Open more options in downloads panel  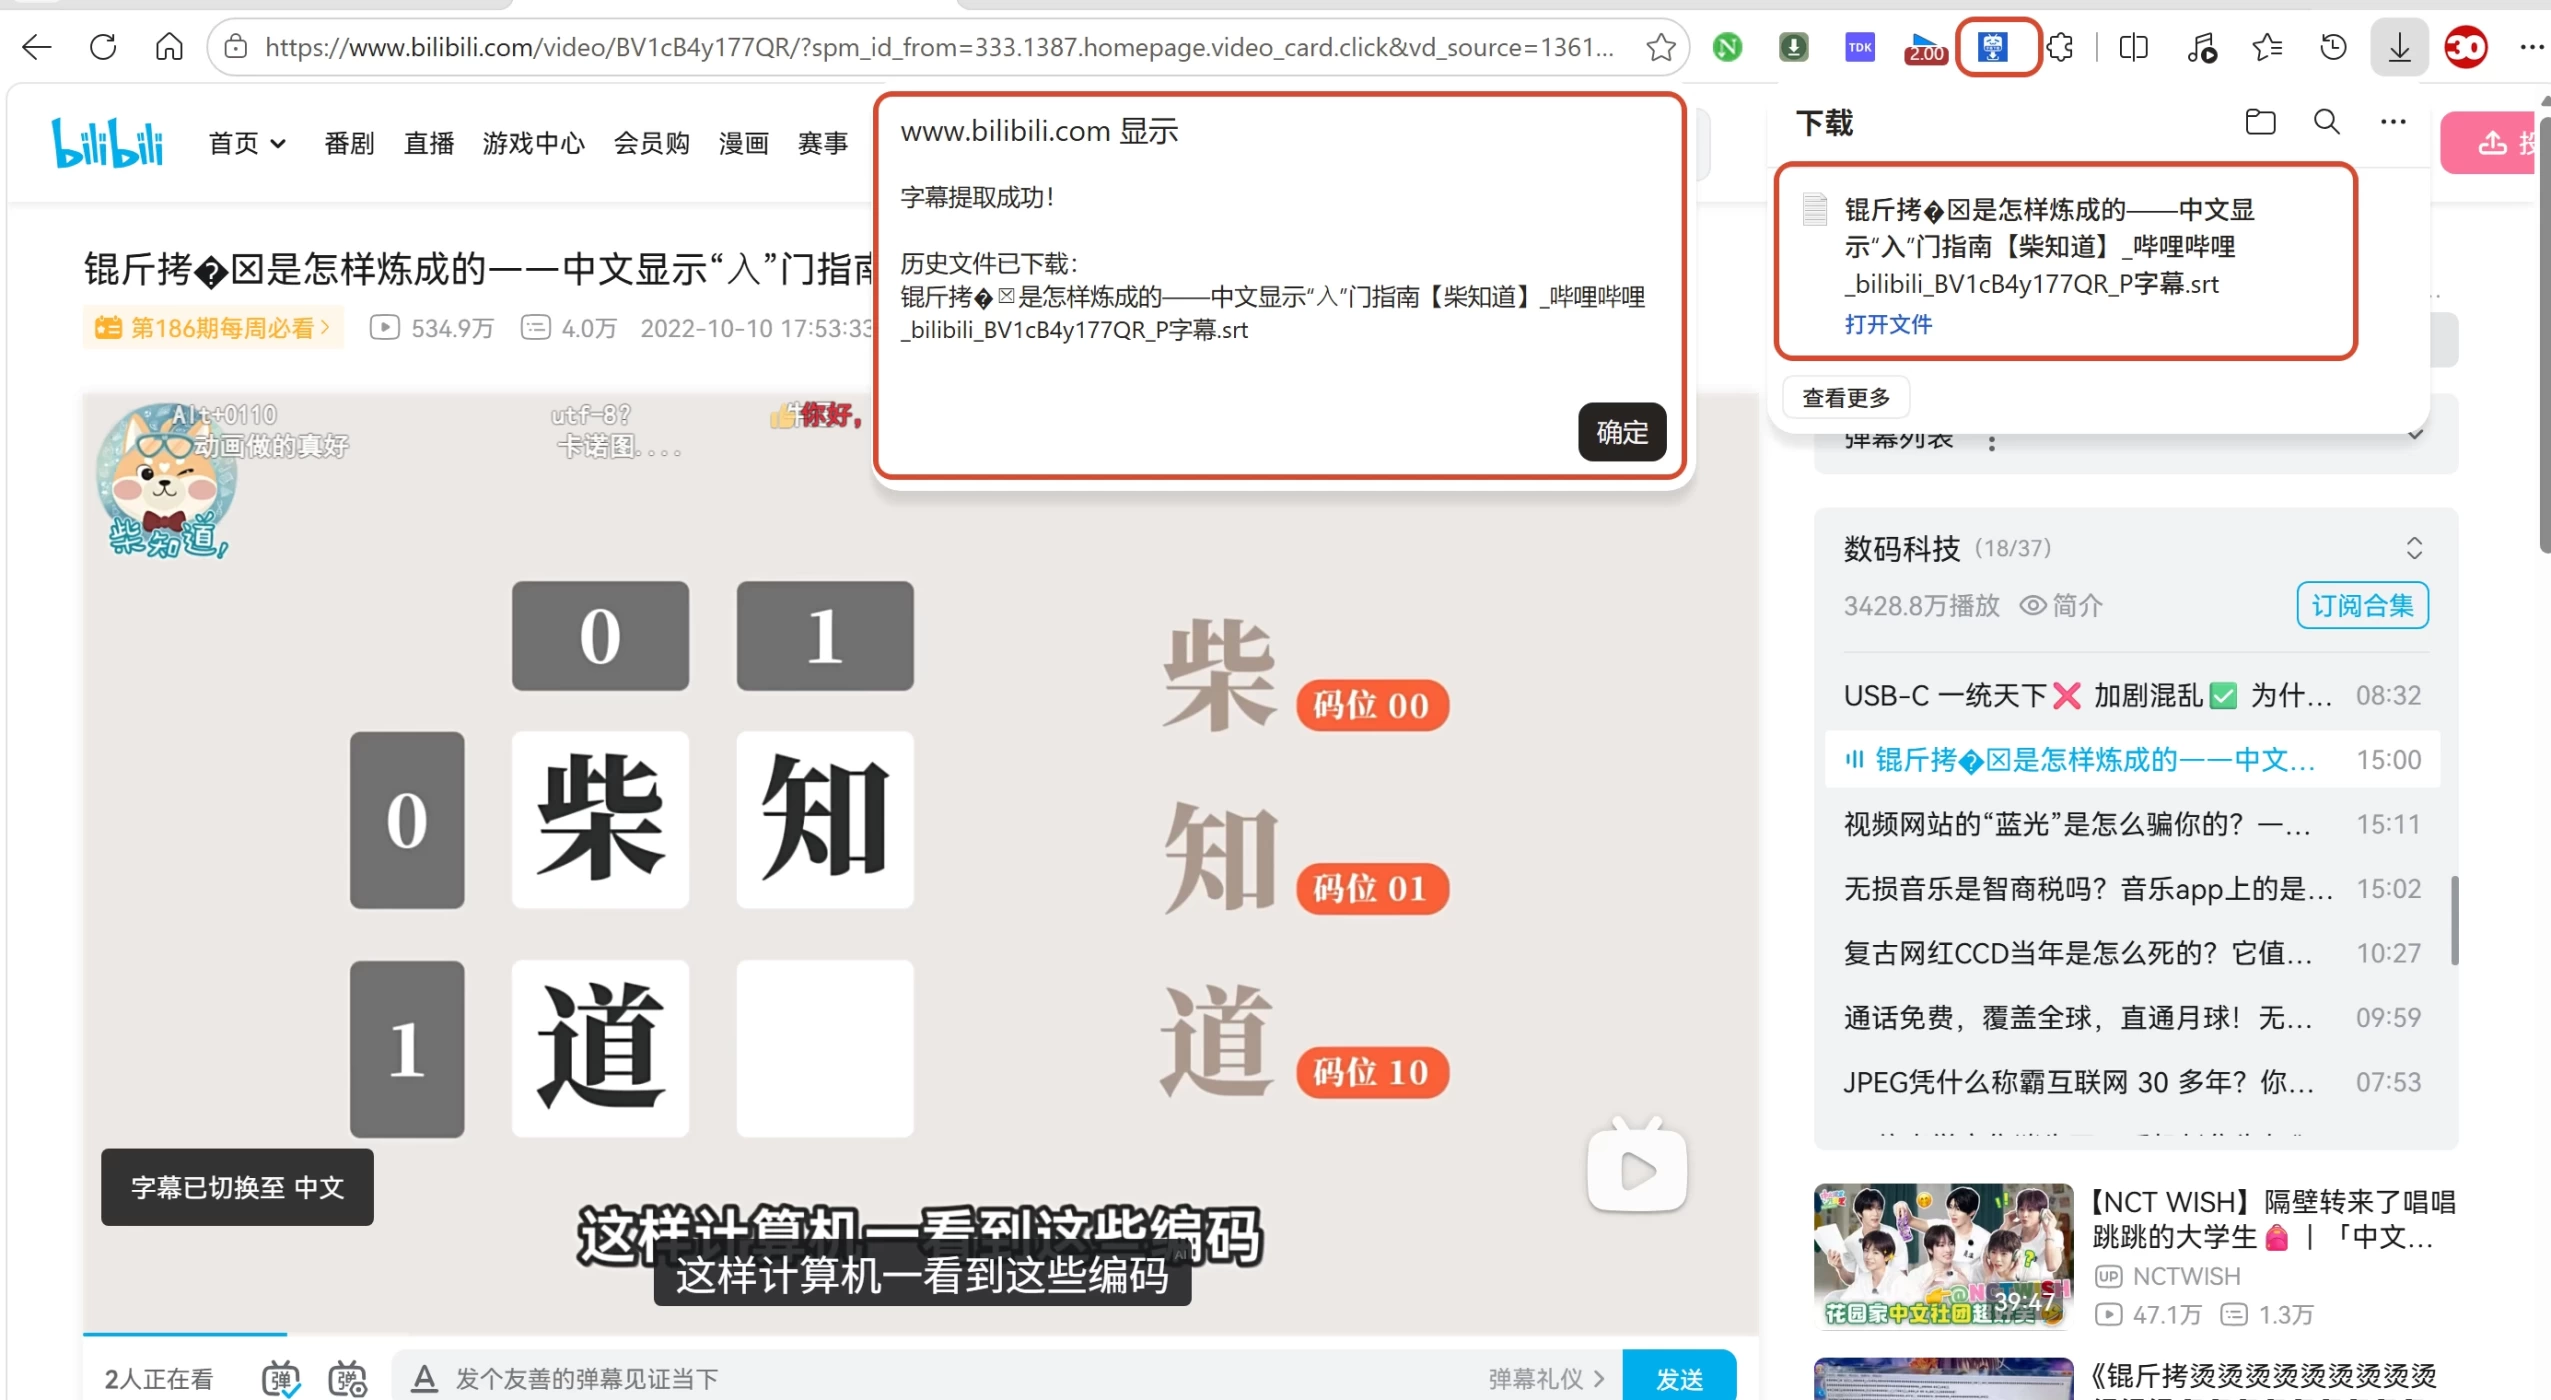click(x=2393, y=122)
